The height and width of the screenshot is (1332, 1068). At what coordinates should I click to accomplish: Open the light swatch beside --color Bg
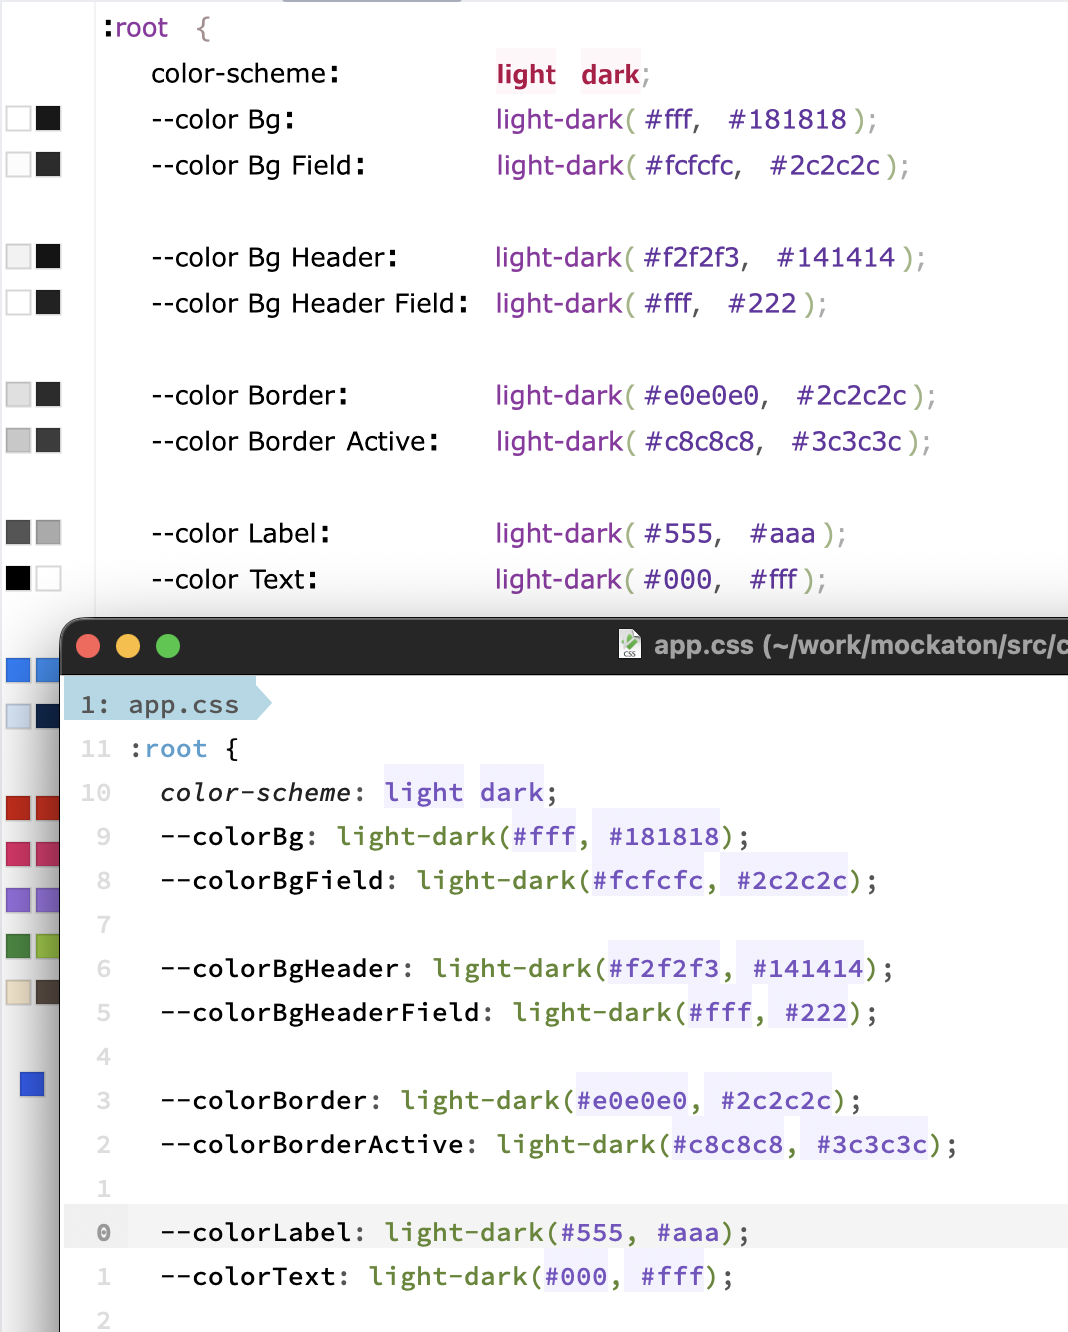pyautogui.click(x=19, y=118)
